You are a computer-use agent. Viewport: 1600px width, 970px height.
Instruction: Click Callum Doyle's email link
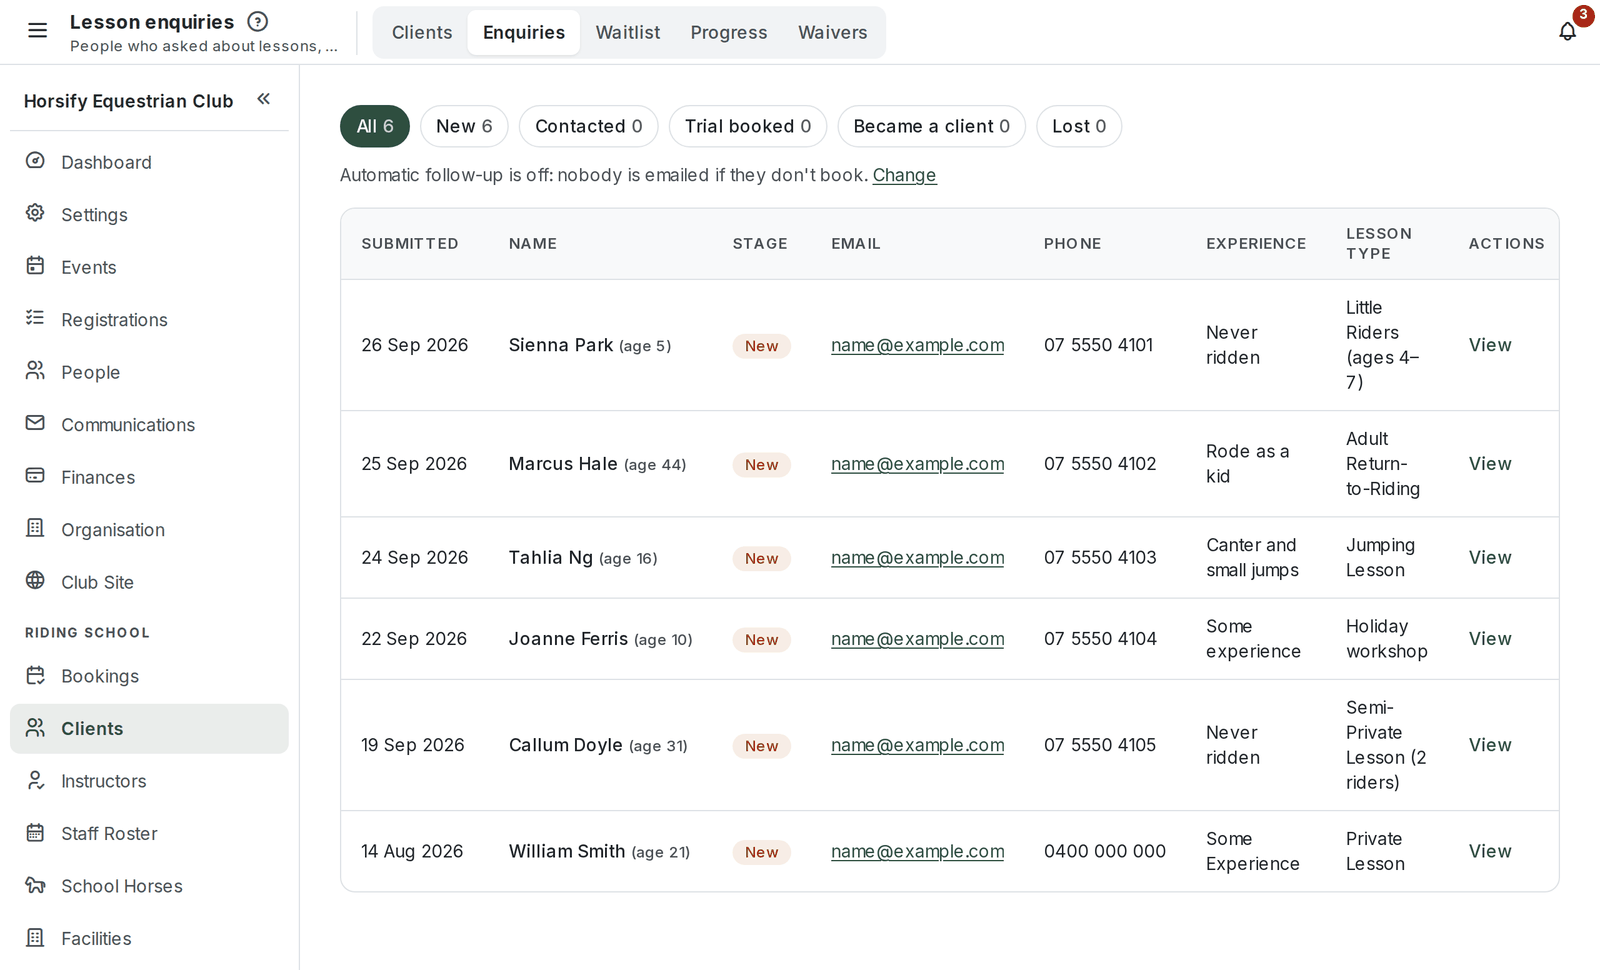click(917, 745)
